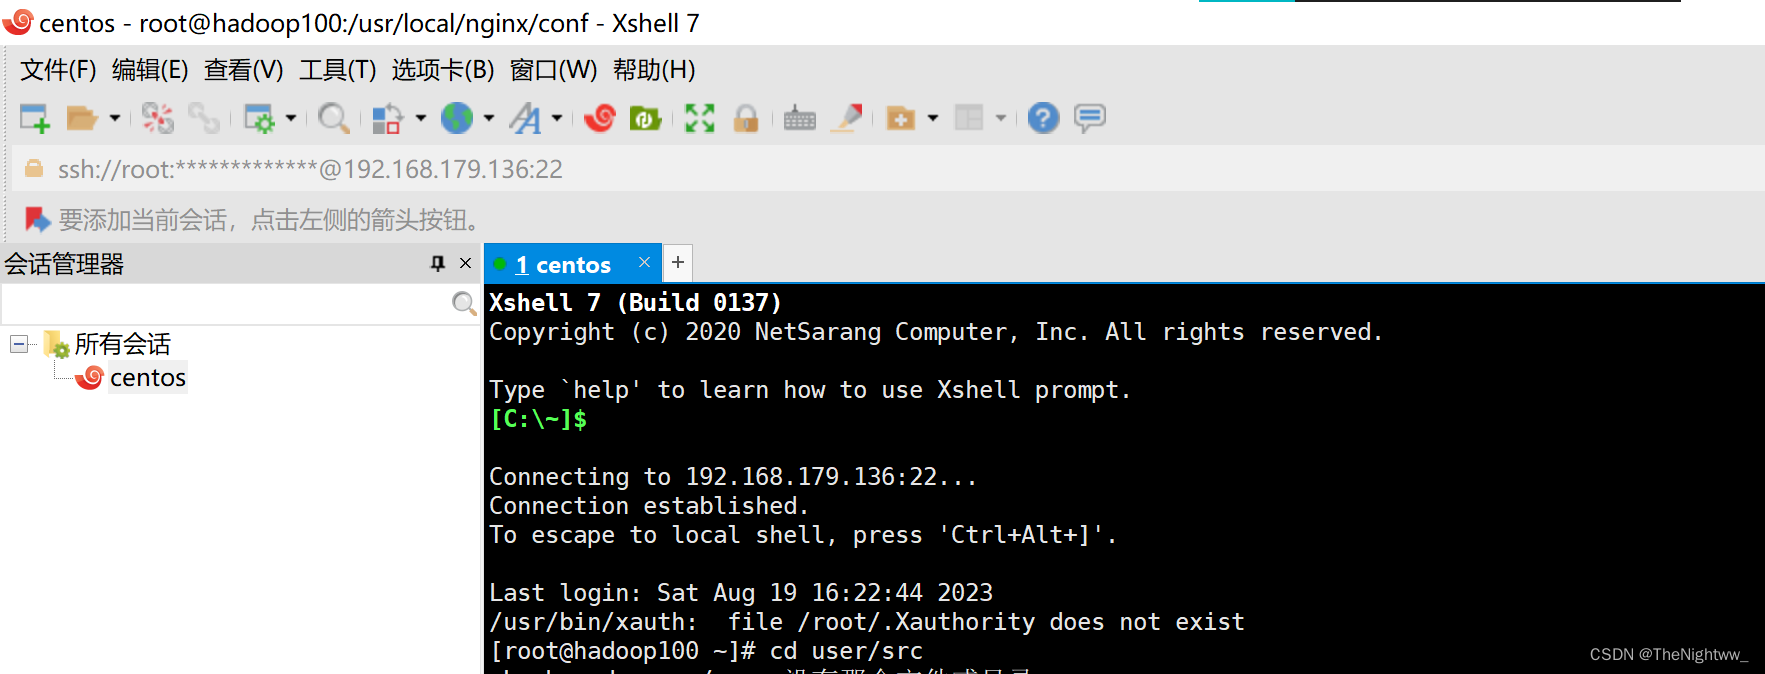Collapse the 所有会话 tree node
This screenshot has width=1765, height=674.
pos(18,344)
